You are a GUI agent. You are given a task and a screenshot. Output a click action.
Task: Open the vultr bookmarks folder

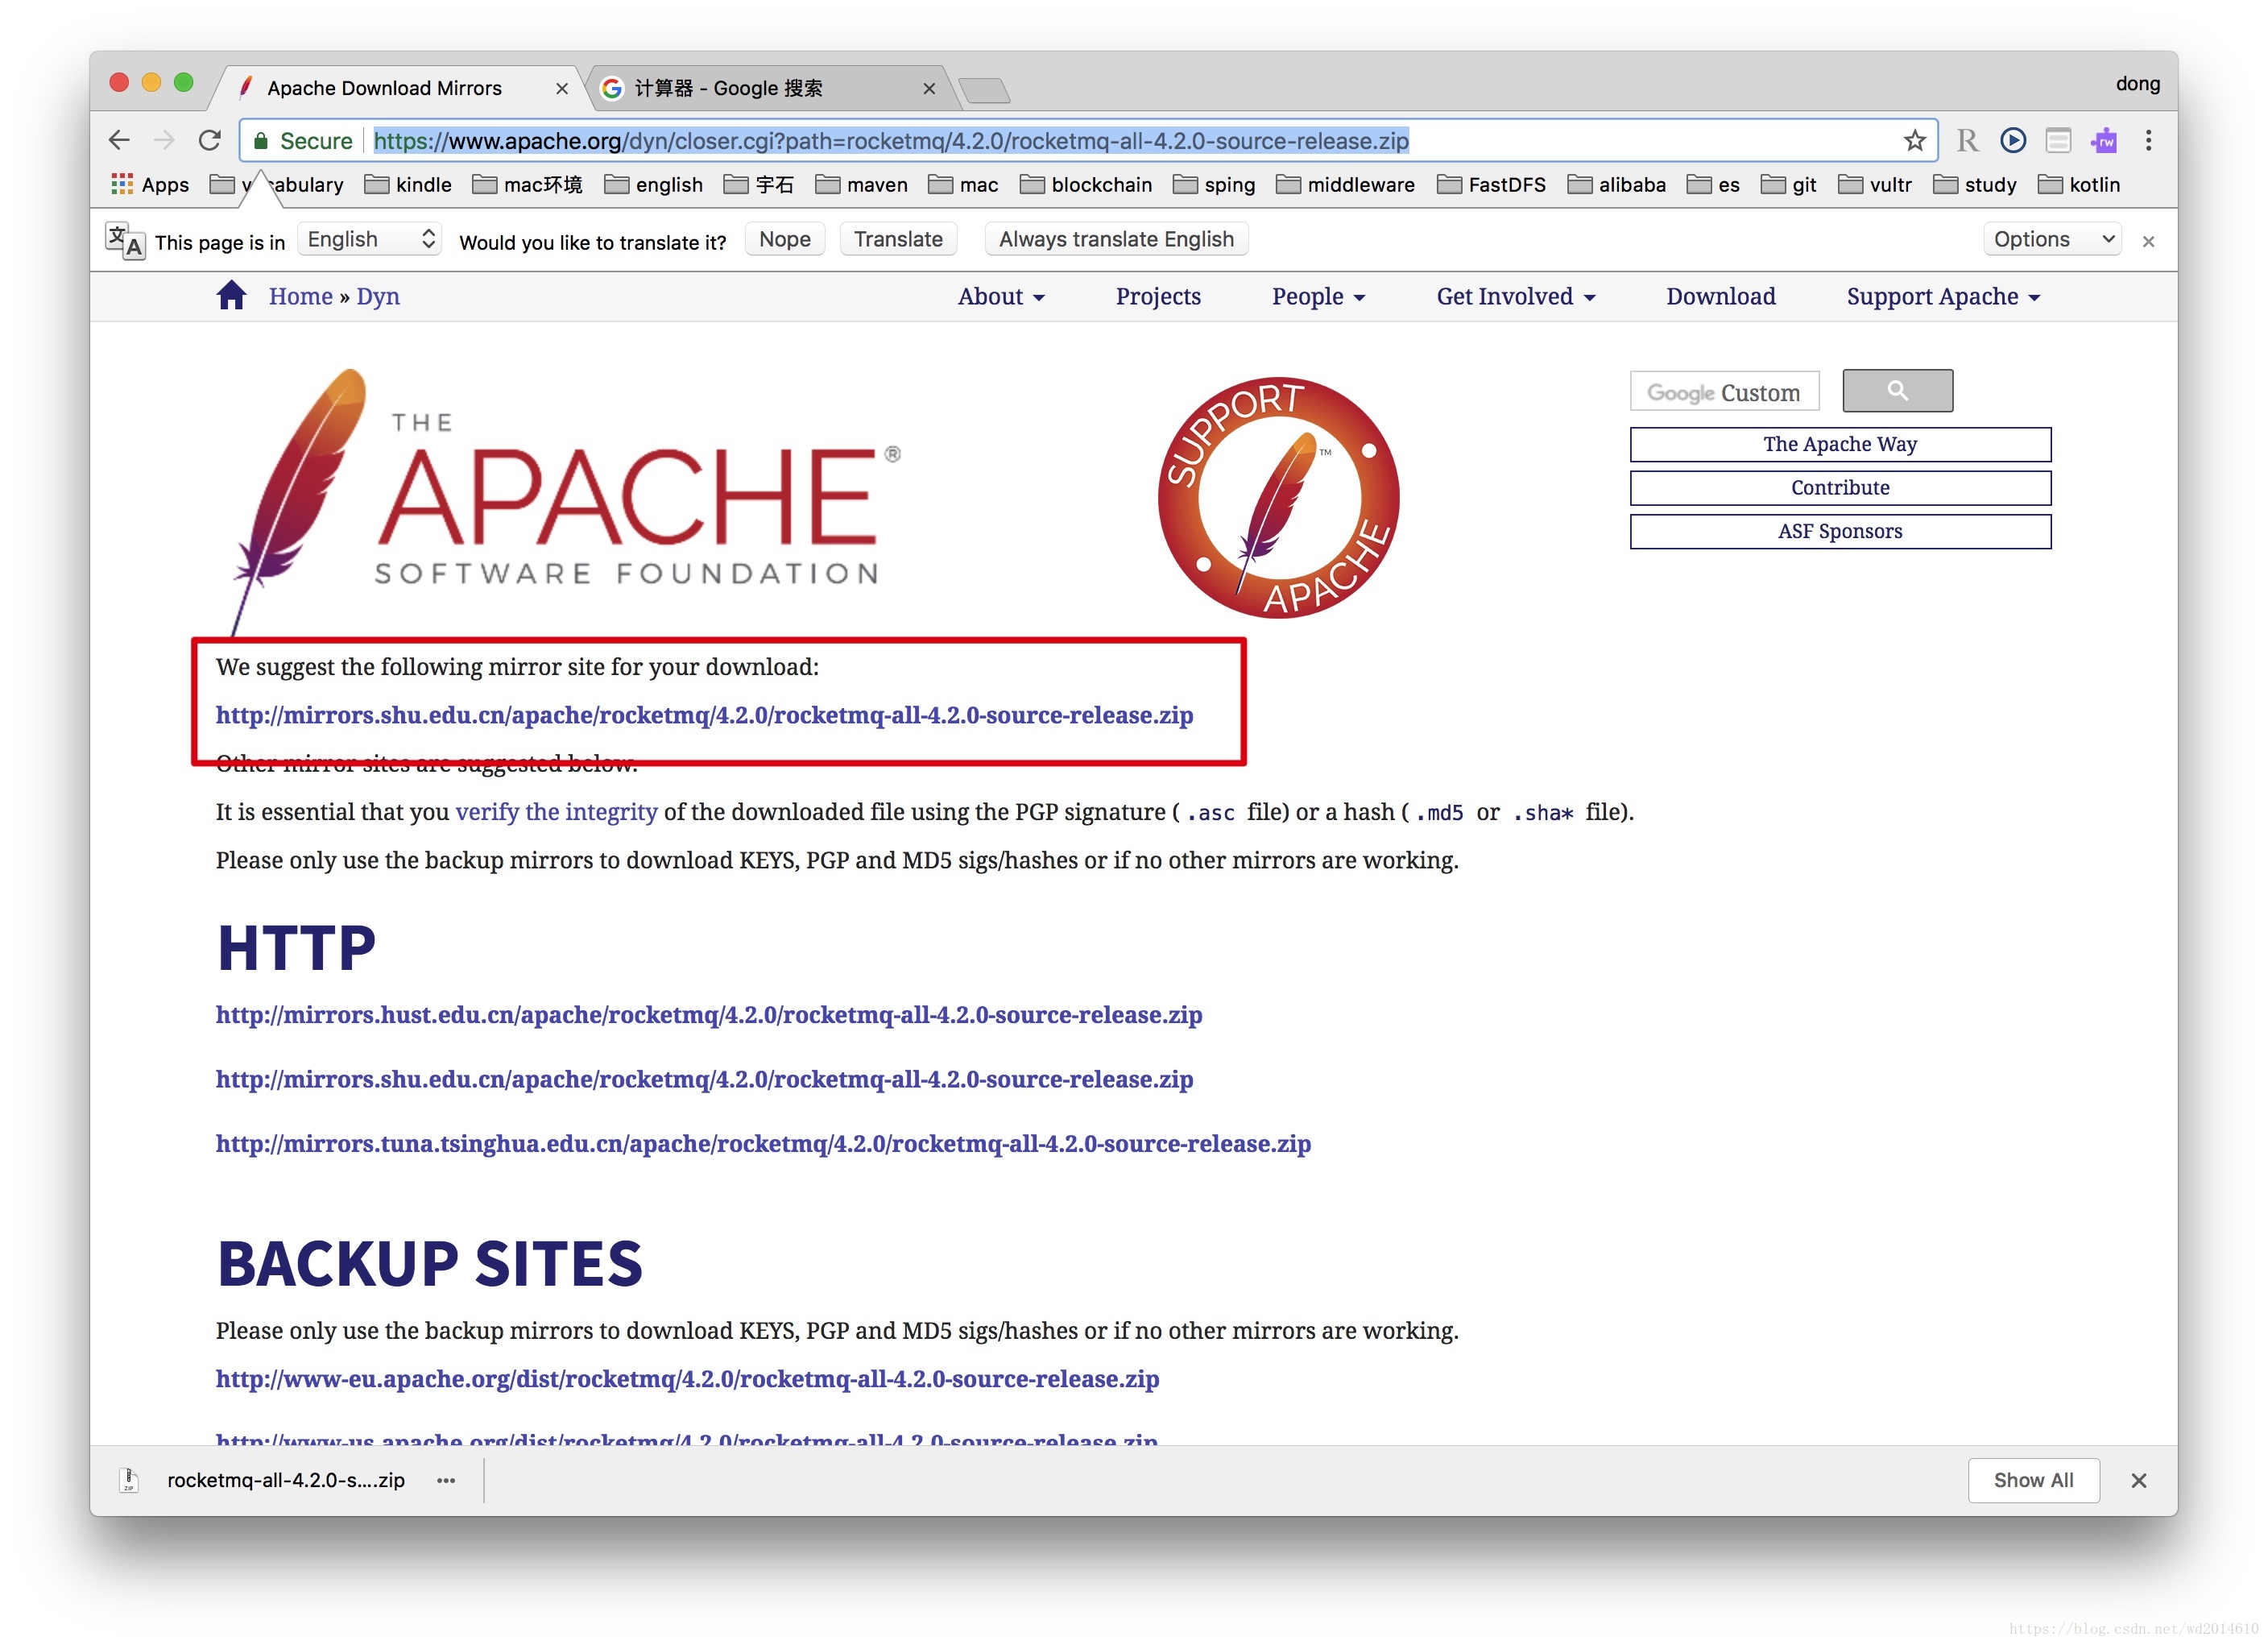click(1875, 185)
